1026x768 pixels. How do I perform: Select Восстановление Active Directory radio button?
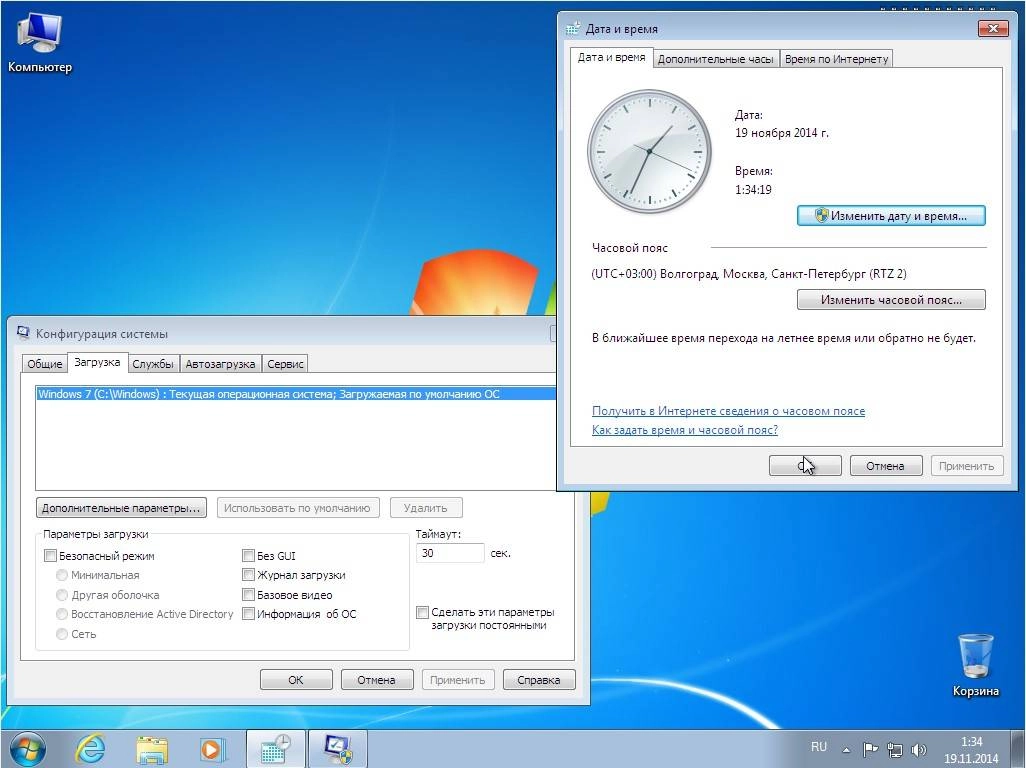[62, 614]
